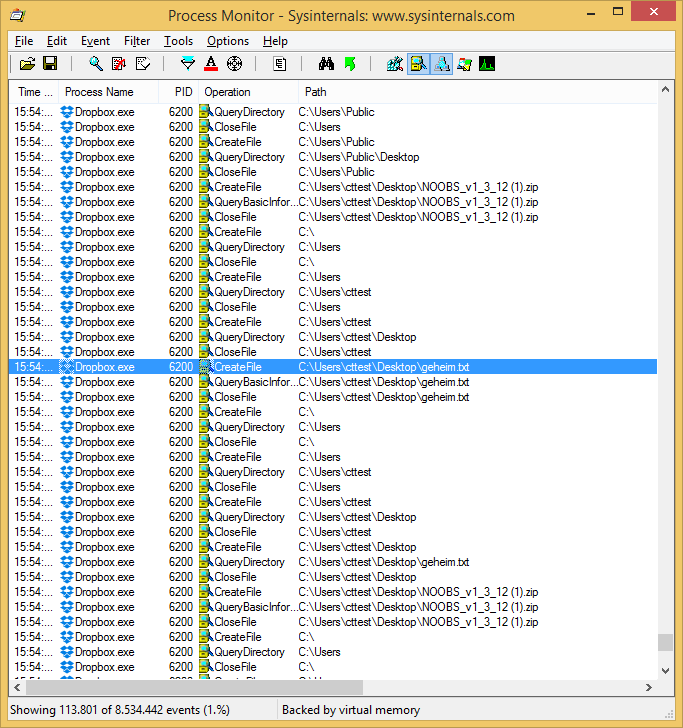Click the Jump To Object green arrow icon
This screenshot has height=728, width=683.
(350, 64)
